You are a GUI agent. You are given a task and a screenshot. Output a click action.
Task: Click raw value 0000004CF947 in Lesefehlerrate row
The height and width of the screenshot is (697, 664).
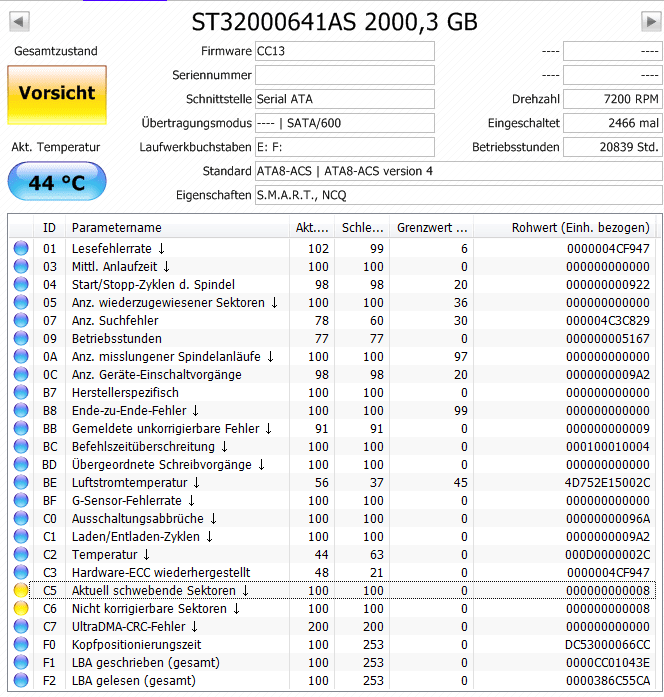click(x=608, y=248)
